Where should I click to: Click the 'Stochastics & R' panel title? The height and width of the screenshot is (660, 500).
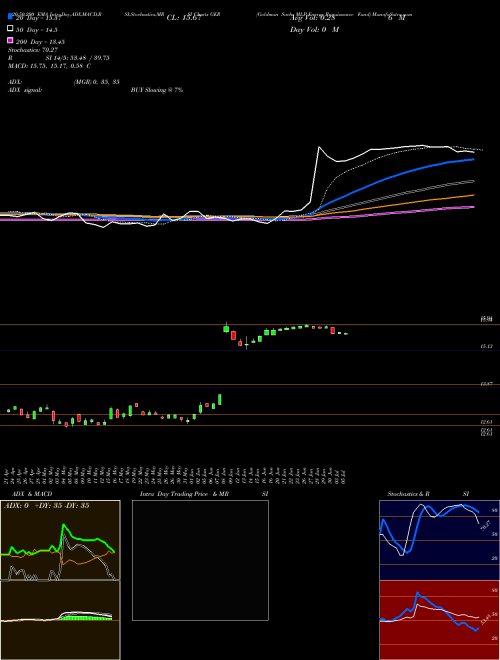[x=409, y=494]
